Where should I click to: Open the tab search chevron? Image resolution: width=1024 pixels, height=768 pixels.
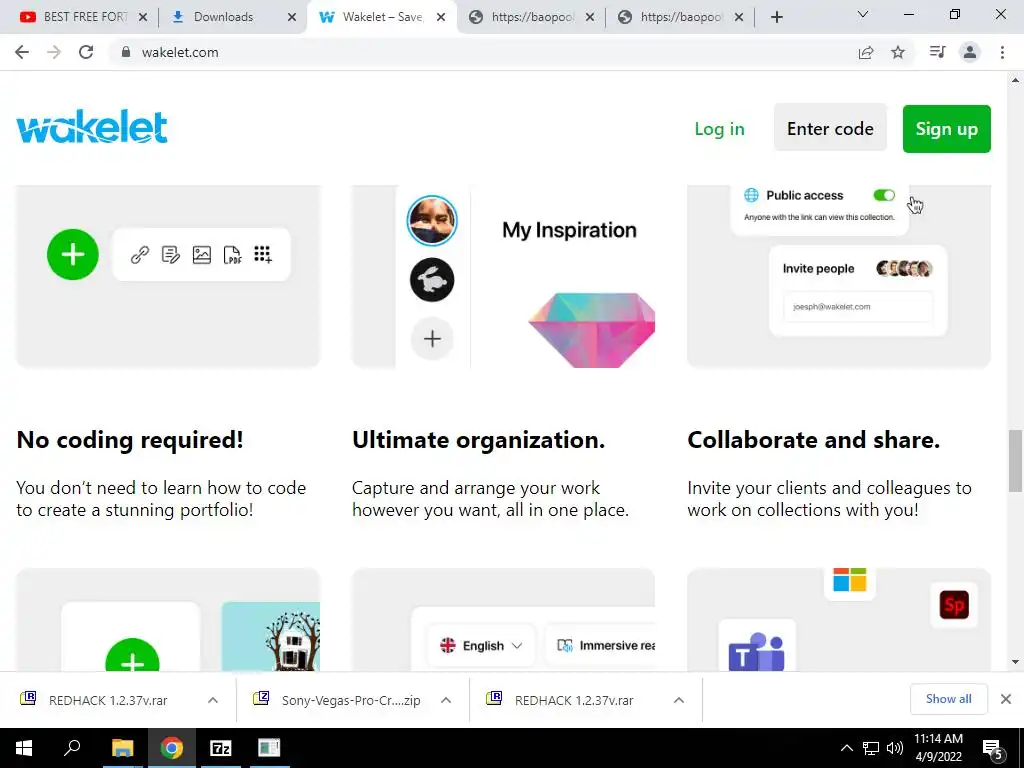[x=863, y=14]
